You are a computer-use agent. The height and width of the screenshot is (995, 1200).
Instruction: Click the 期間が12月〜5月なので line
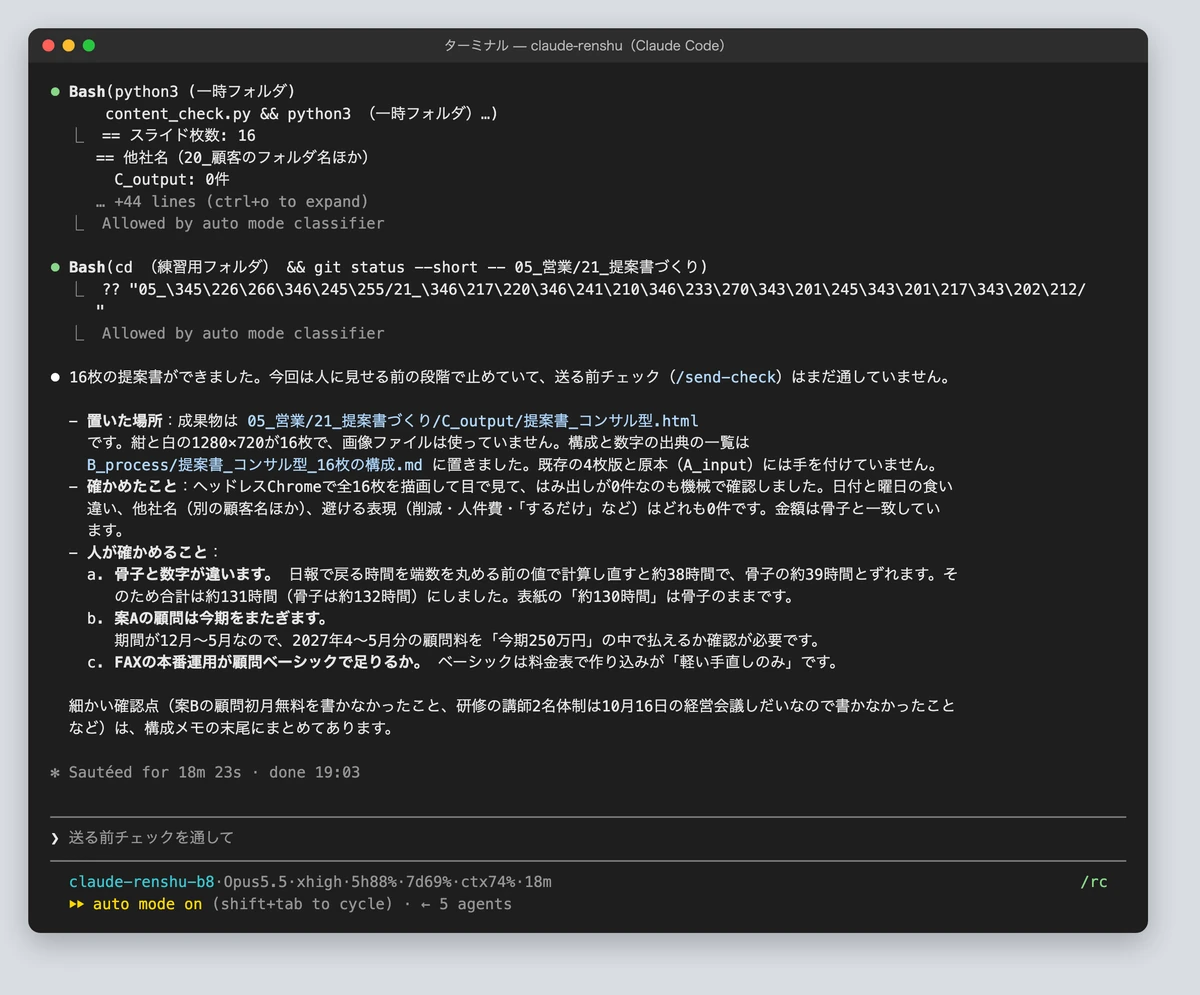(x=467, y=640)
